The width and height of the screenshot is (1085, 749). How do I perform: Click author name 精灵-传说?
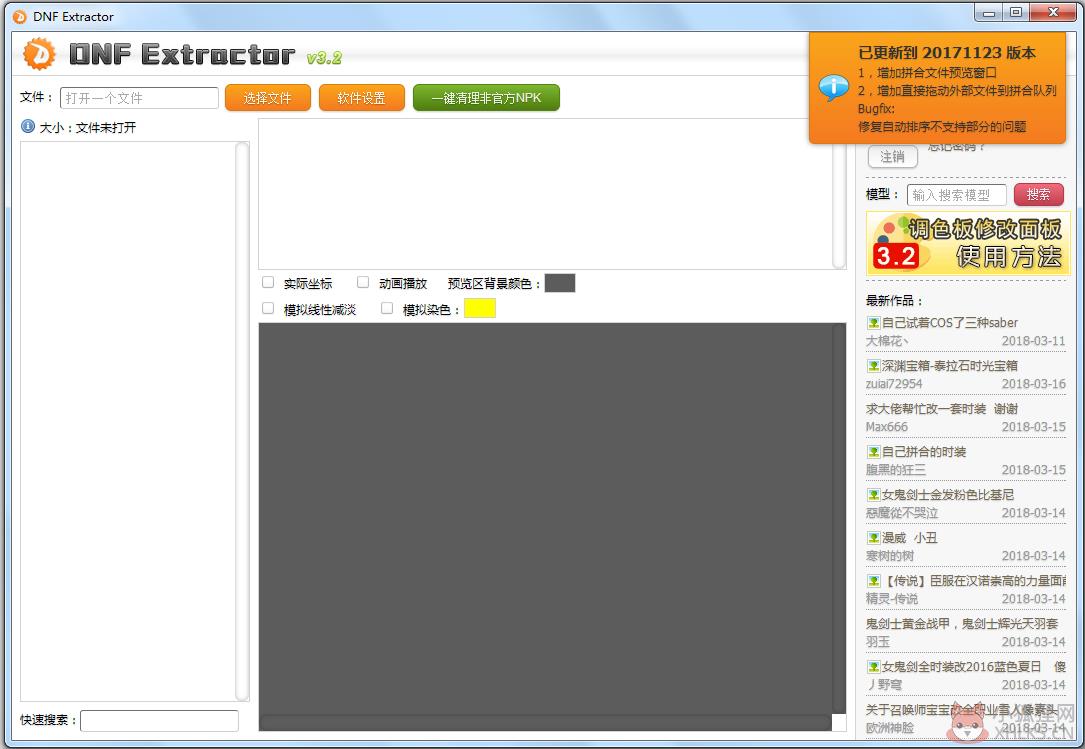(892, 598)
